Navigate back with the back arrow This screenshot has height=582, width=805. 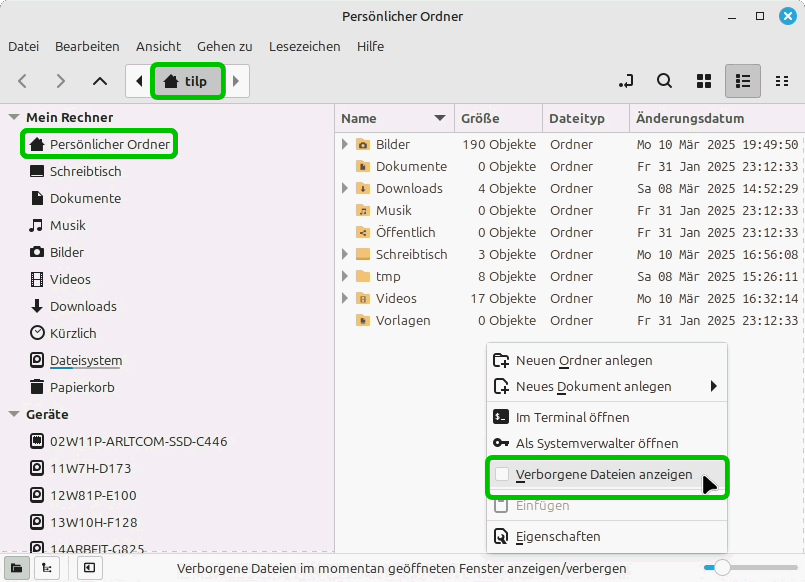[x=23, y=81]
